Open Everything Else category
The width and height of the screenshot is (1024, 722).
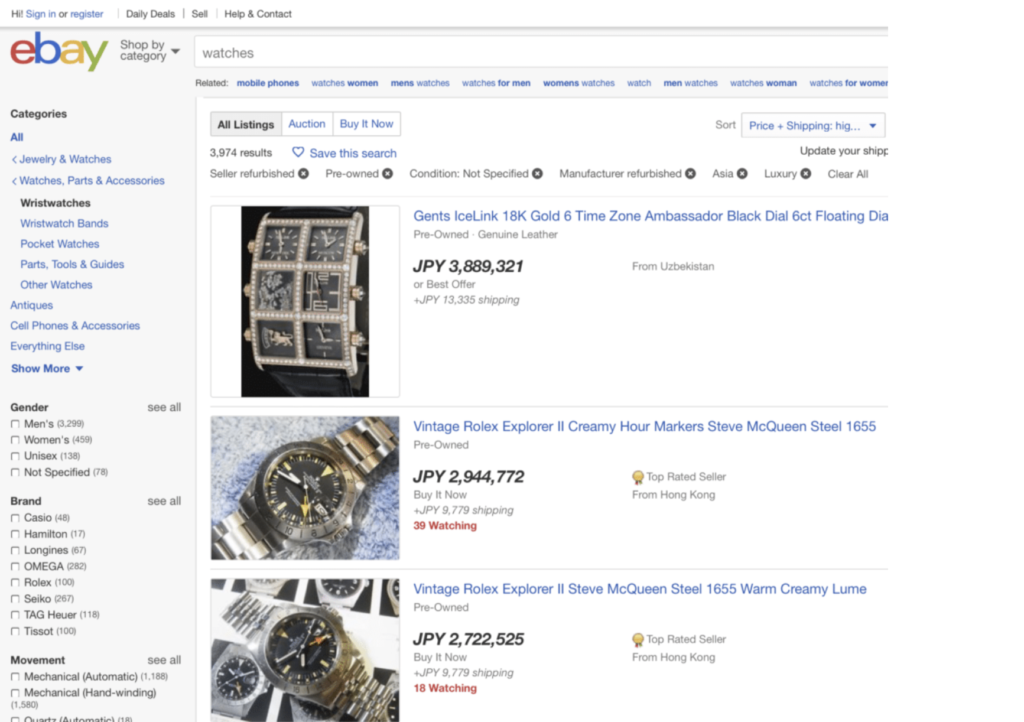coord(47,346)
